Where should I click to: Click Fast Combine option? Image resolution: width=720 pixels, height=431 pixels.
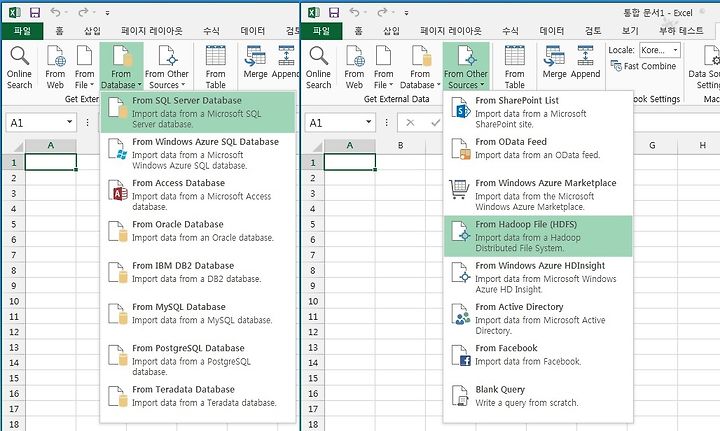click(x=643, y=66)
